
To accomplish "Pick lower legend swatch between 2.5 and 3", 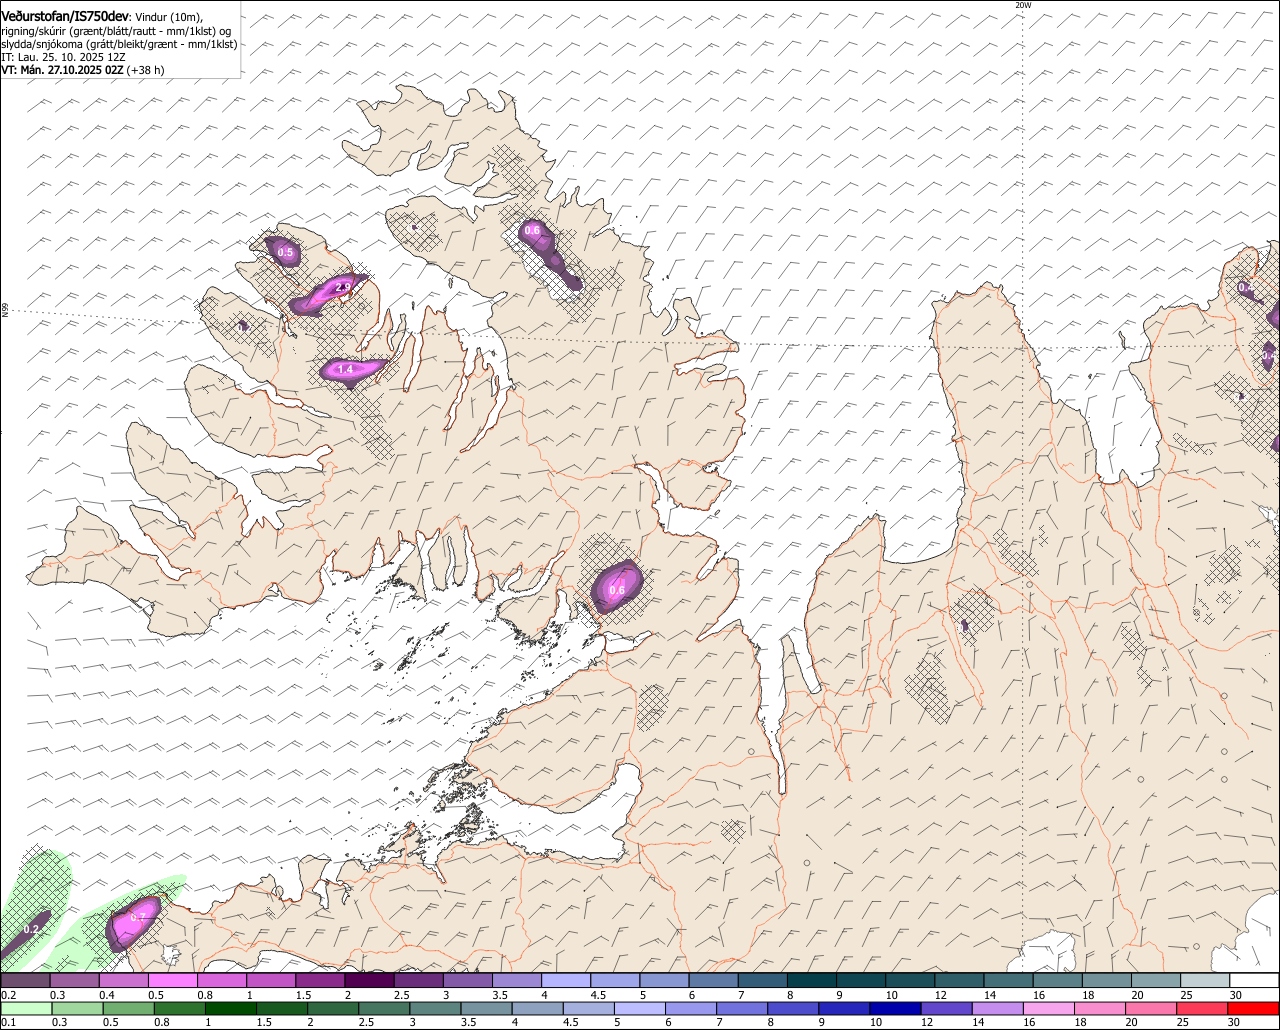I will coord(386,1008).
